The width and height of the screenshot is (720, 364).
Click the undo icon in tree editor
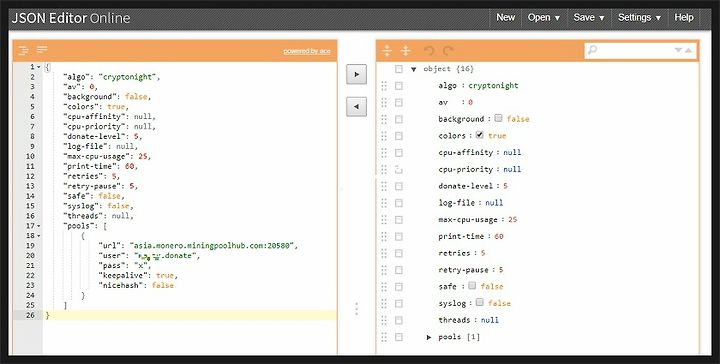[429, 50]
